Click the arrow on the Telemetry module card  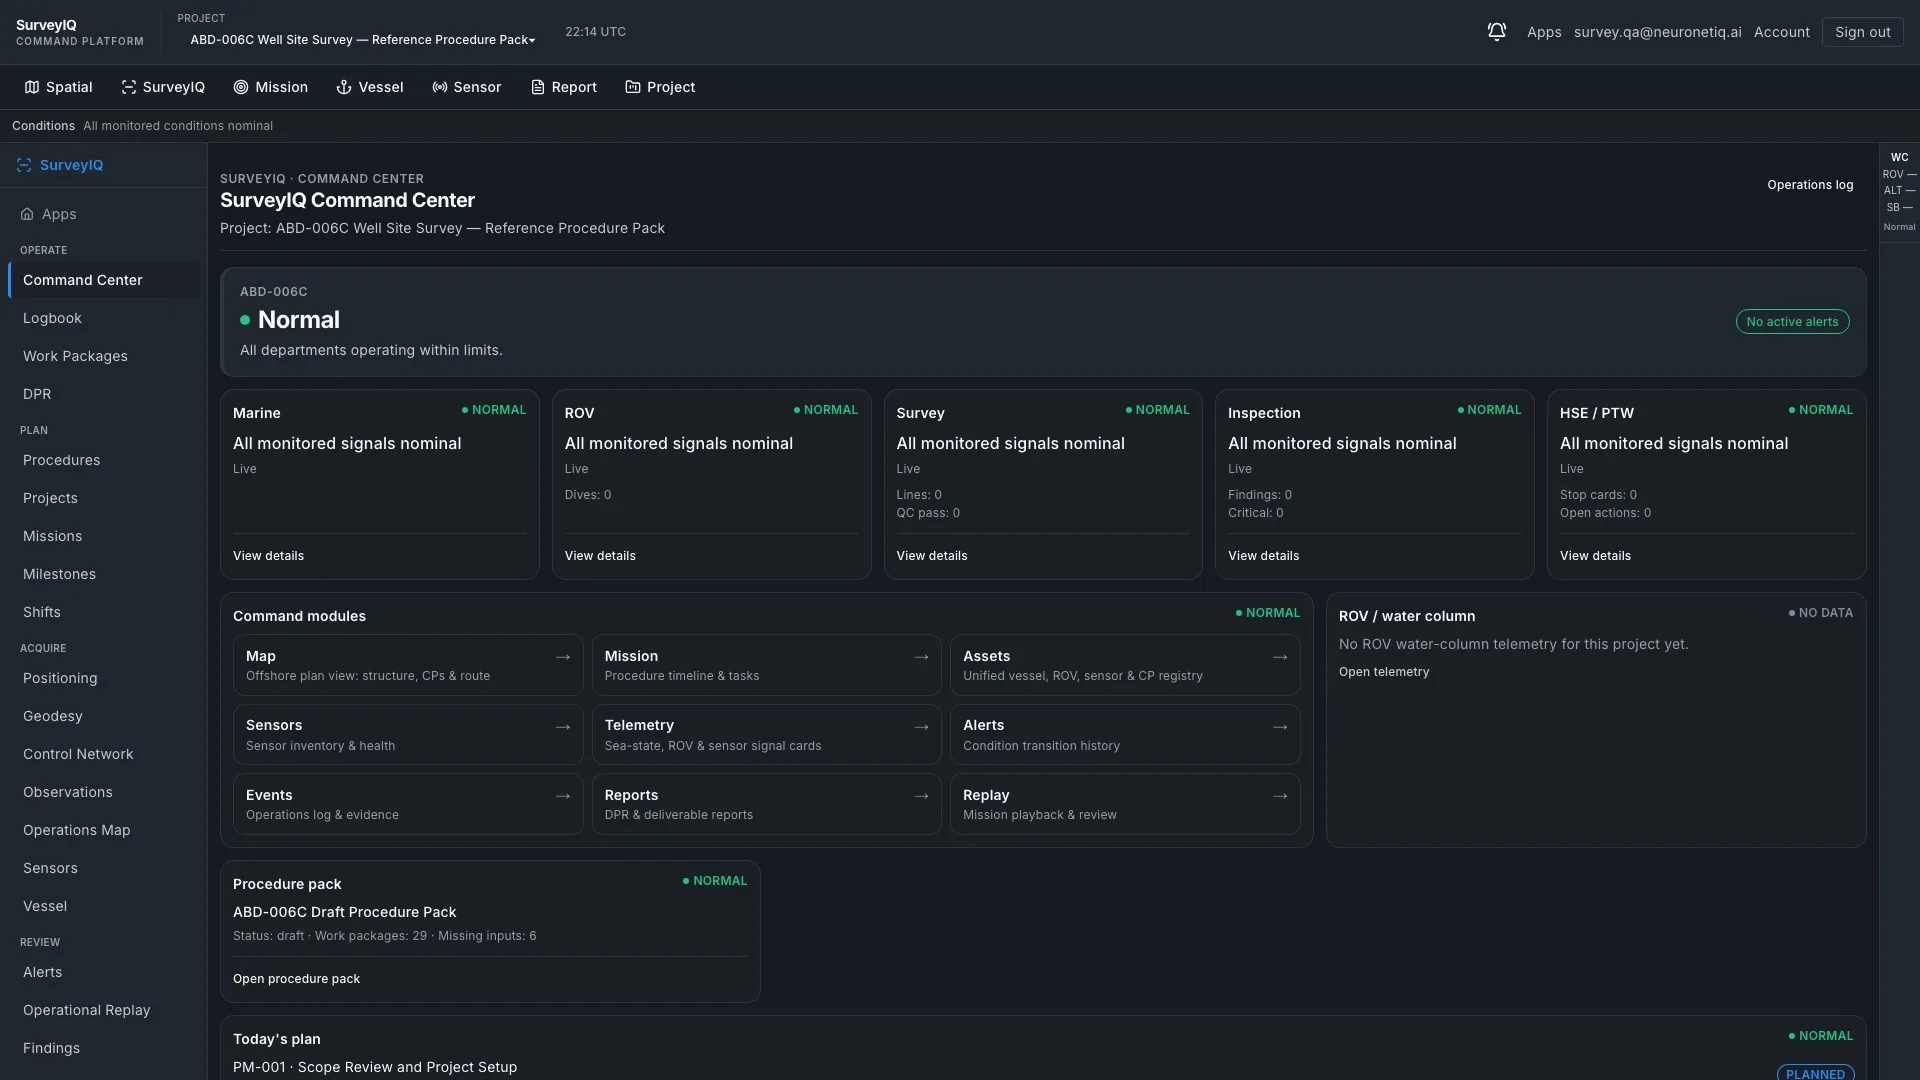[922, 727]
